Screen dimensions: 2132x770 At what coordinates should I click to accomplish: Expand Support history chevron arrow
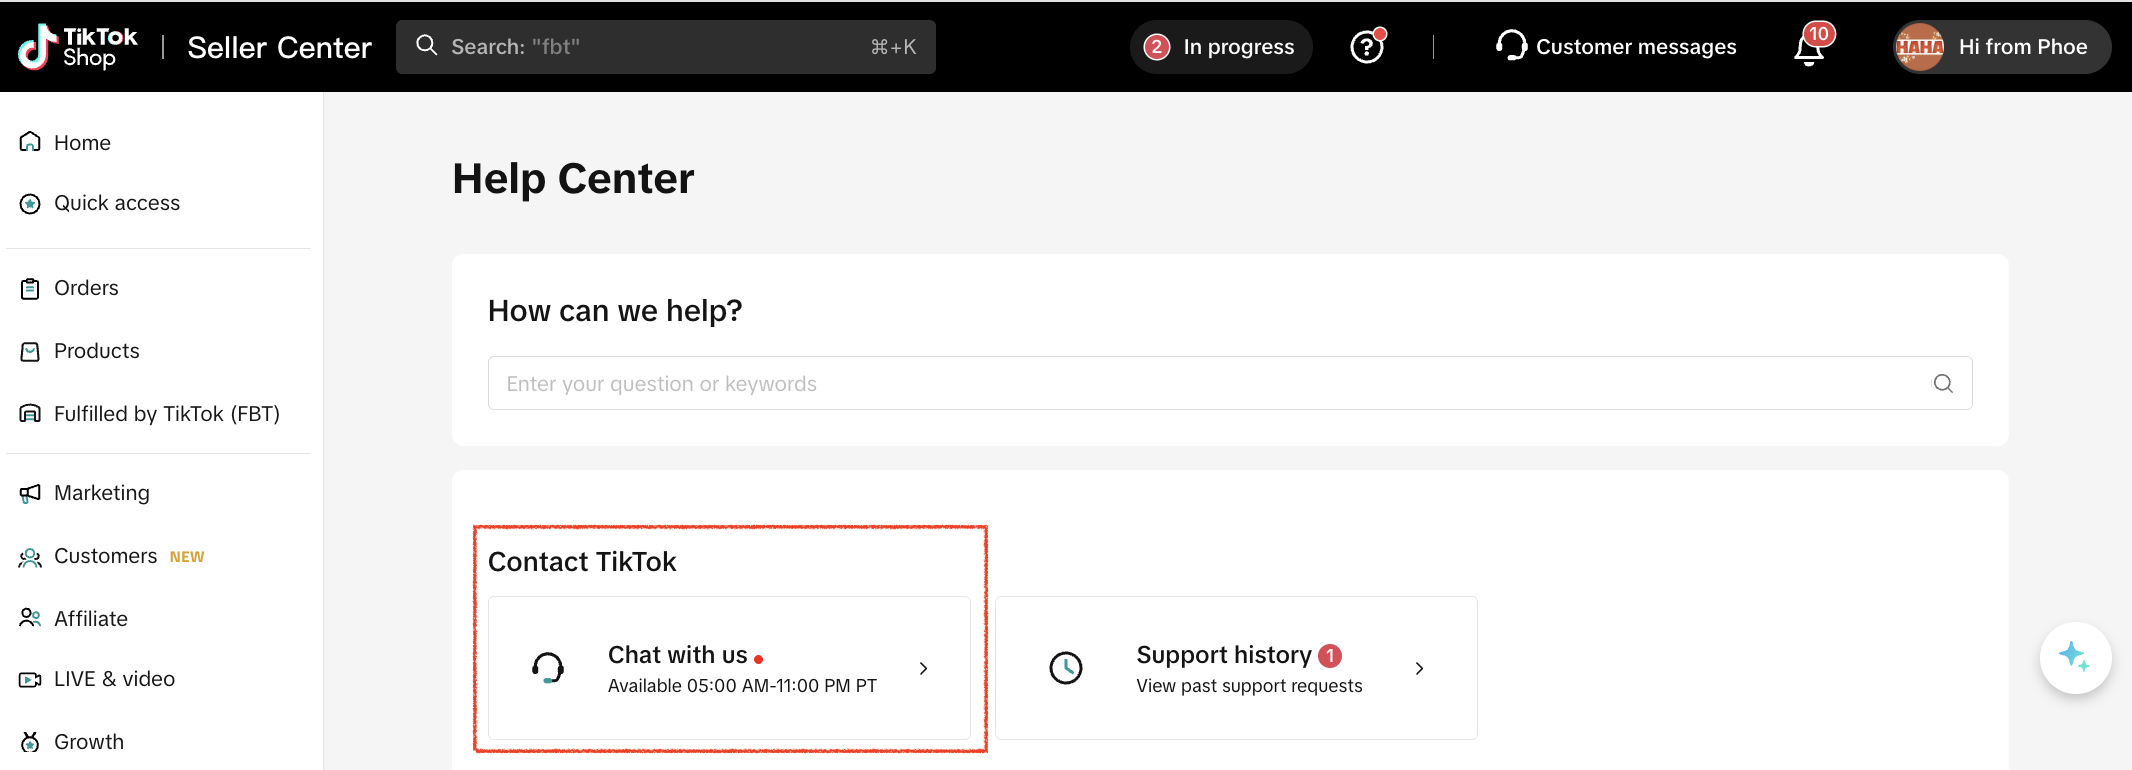coord(1419,668)
